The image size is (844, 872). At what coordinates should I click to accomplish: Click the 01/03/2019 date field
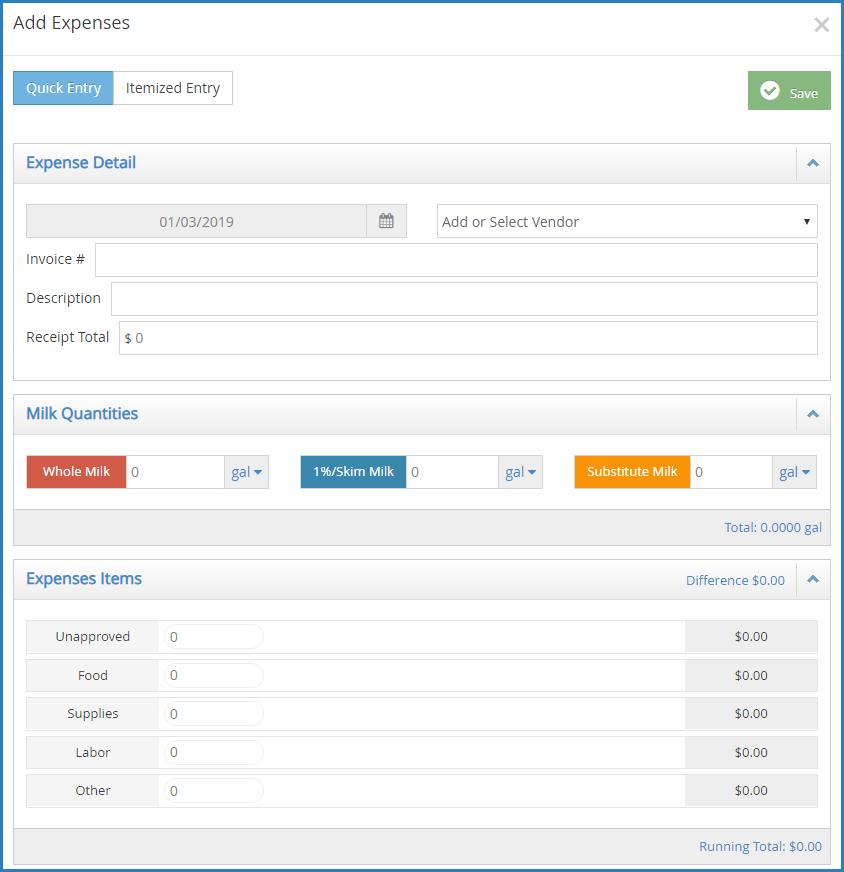pos(196,221)
